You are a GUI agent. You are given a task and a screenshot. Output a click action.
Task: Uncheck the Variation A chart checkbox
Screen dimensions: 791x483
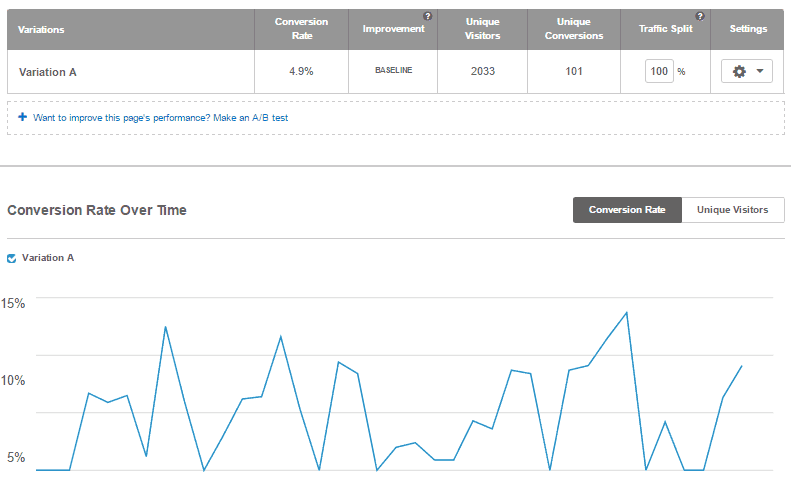tap(12, 258)
